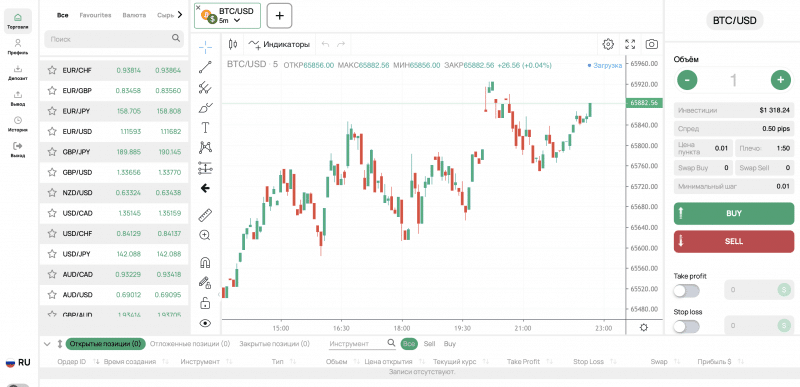
Task: Click the back arrow tool icon
Action: [205, 189]
